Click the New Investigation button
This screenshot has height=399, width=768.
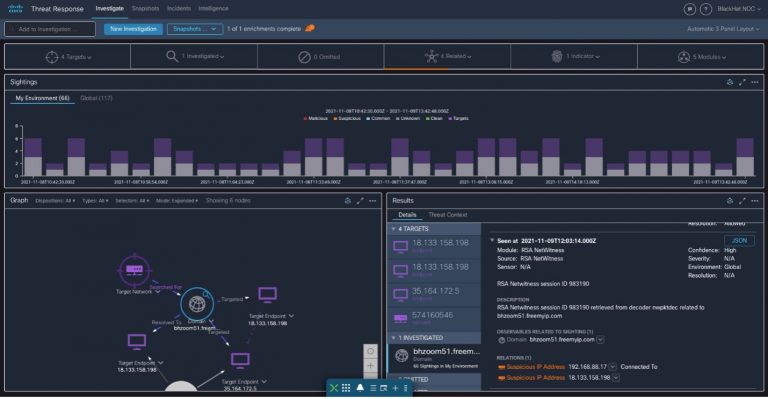(x=133, y=29)
